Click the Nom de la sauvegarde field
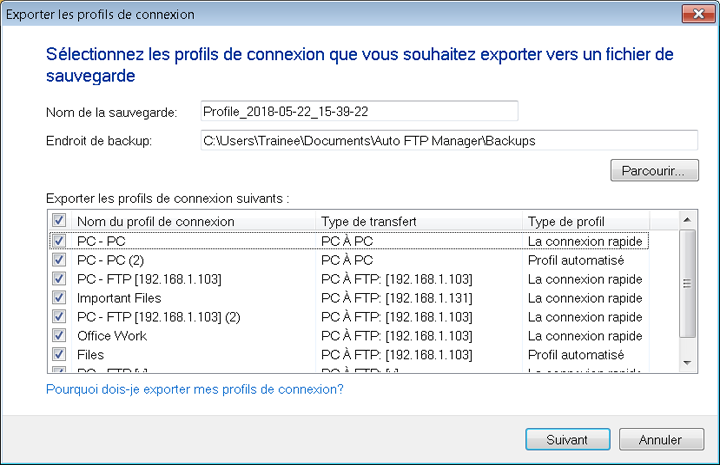 (x=358, y=111)
